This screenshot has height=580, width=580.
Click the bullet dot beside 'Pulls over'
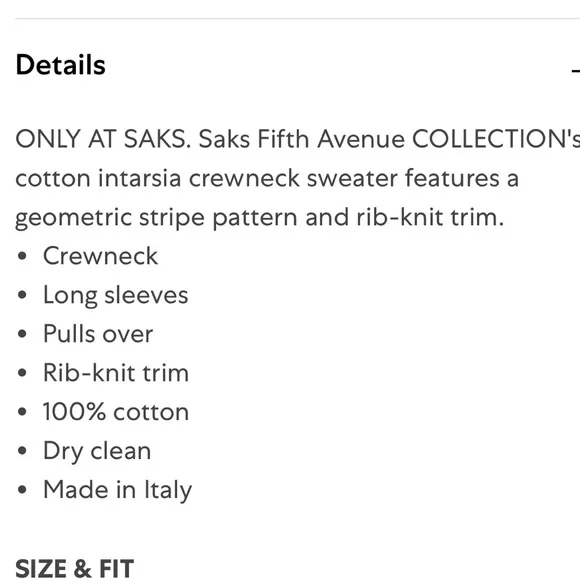[x=22, y=334]
